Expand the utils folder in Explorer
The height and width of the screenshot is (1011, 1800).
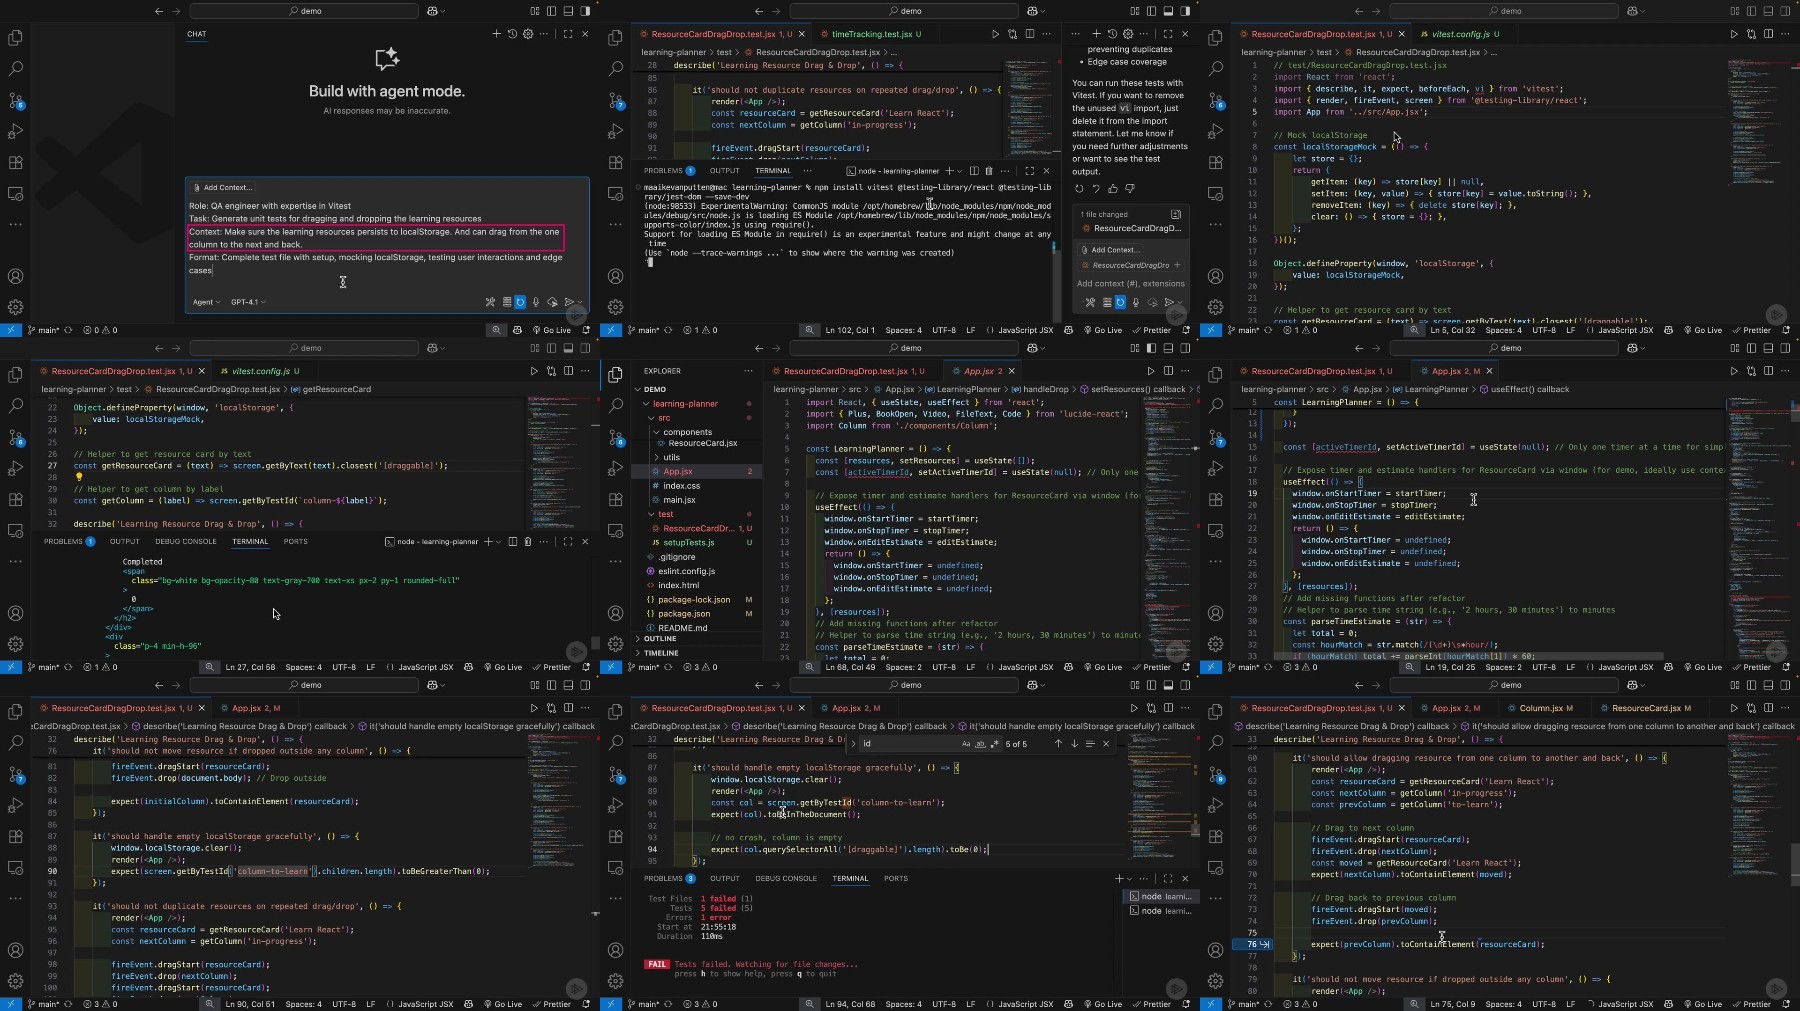click(x=671, y=457)
